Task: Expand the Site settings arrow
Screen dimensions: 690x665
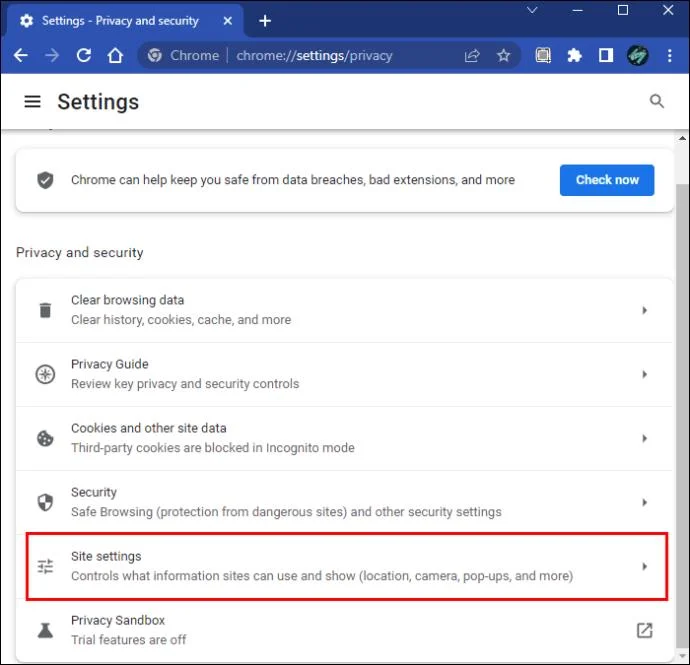Action: pos(644,566)
